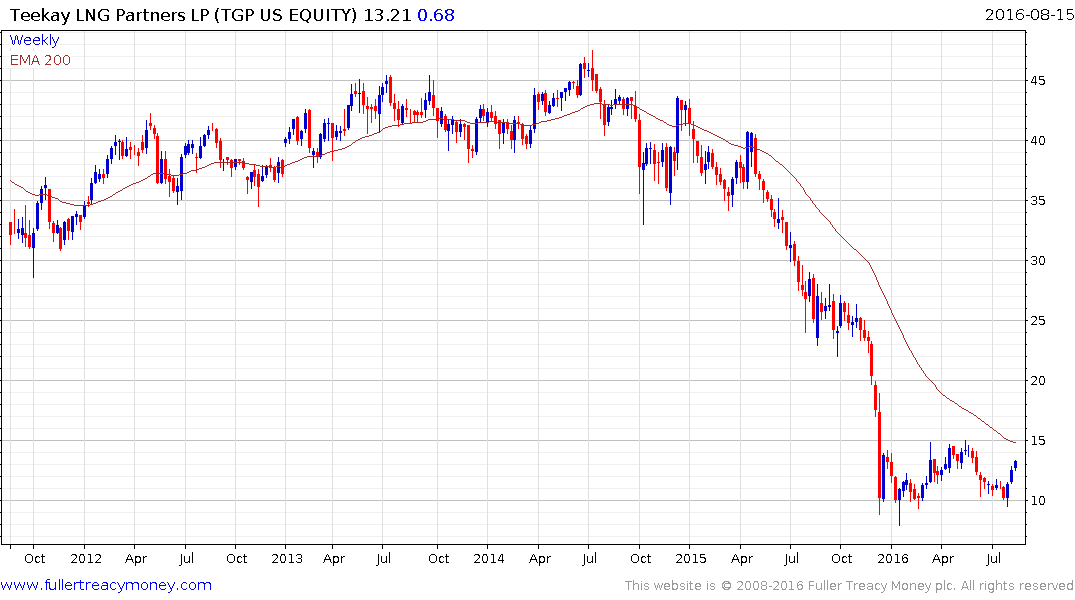Screen dimensions: 1075x600
Task: Click the last price value 13.21
Action: point(387,15)
